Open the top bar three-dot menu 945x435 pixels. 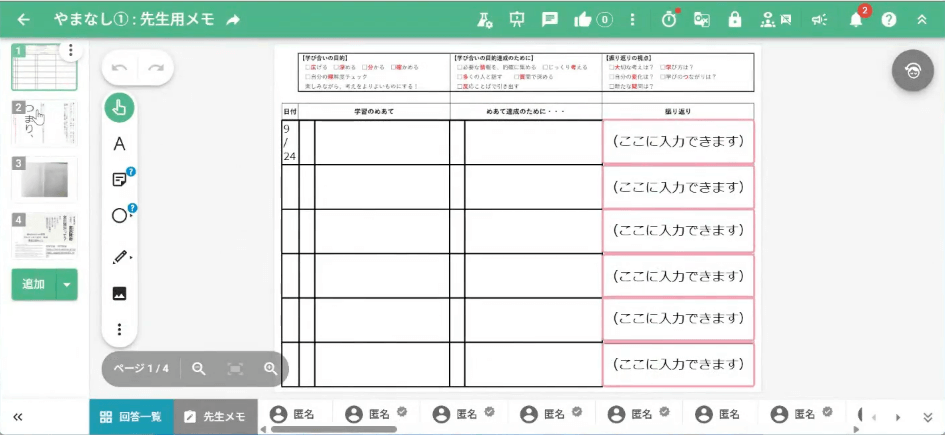pyautogui.click(x=632, y=20)
